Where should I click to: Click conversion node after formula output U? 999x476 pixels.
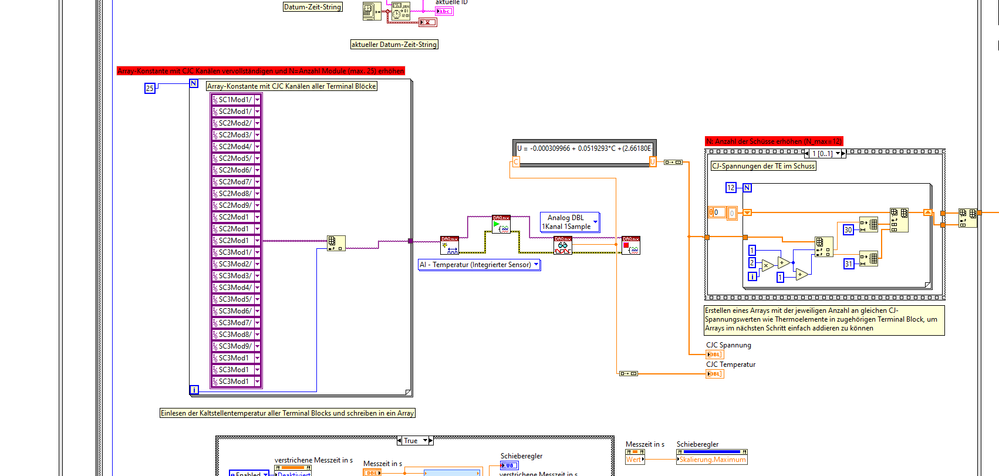(x=672, y=162)
